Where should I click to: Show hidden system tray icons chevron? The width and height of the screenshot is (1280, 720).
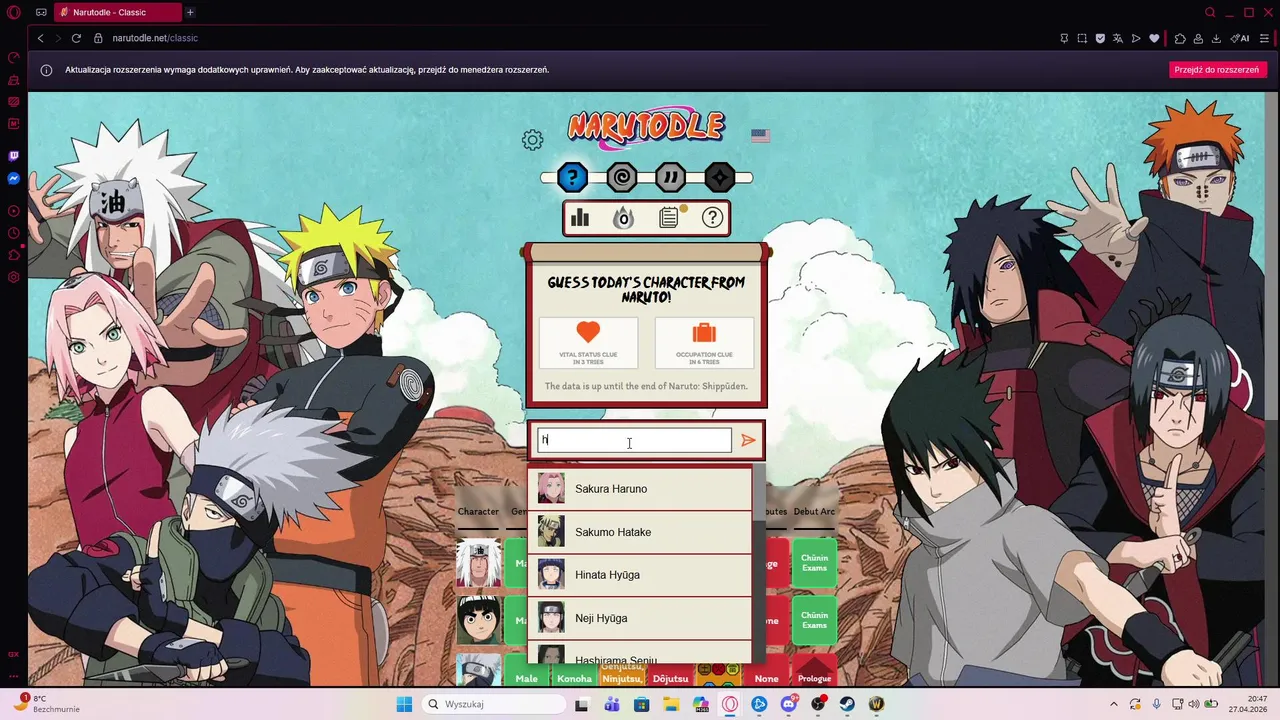(x=1114, y=704)
